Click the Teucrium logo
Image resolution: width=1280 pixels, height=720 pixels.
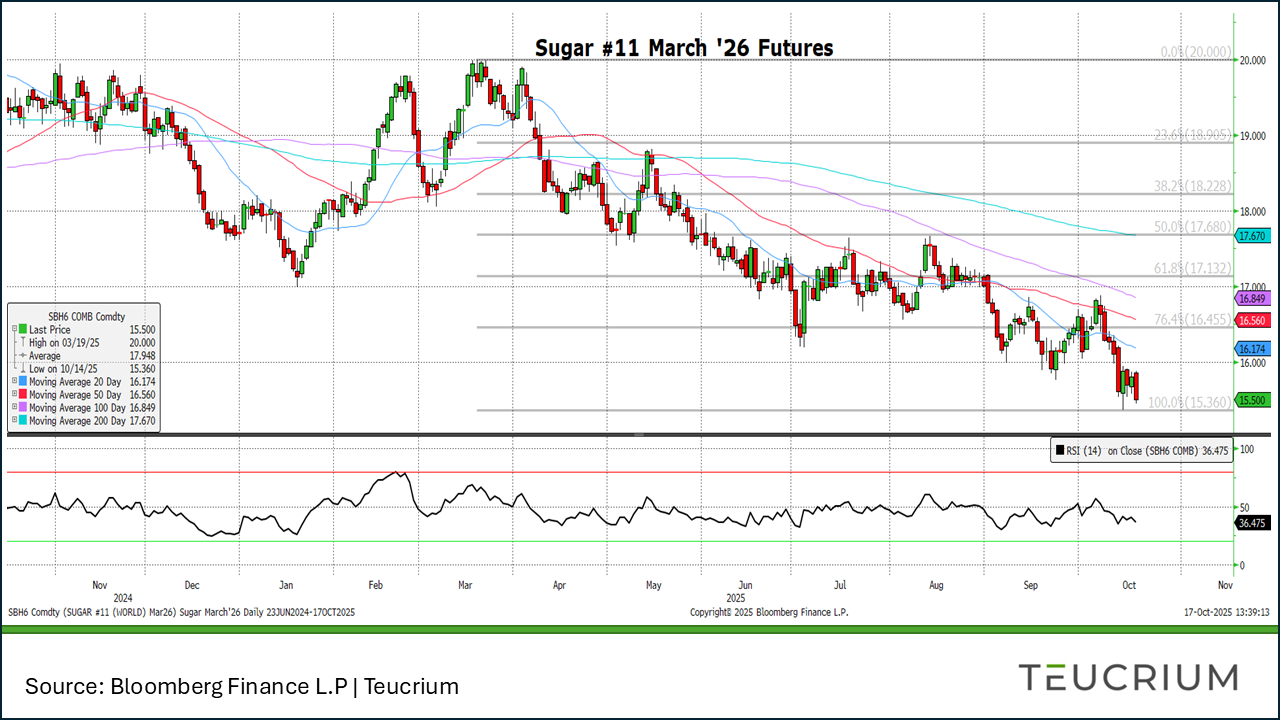1128,677
